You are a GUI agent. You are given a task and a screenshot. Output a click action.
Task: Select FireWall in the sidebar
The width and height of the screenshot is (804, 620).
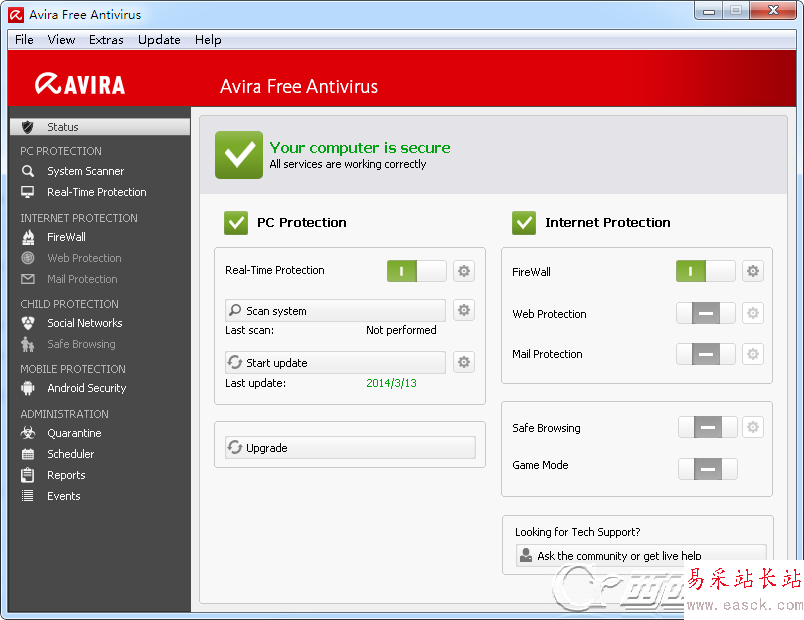point(66,237)
